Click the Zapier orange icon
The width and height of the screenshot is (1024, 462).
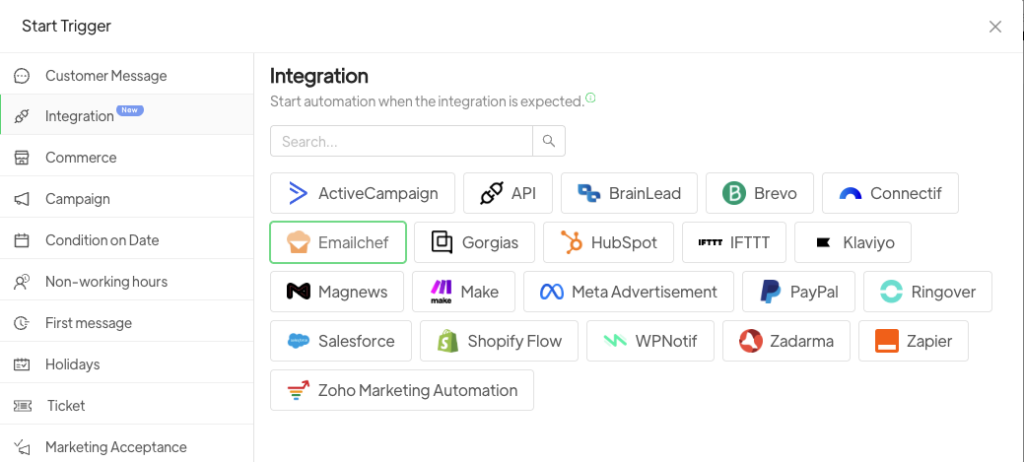886,341
